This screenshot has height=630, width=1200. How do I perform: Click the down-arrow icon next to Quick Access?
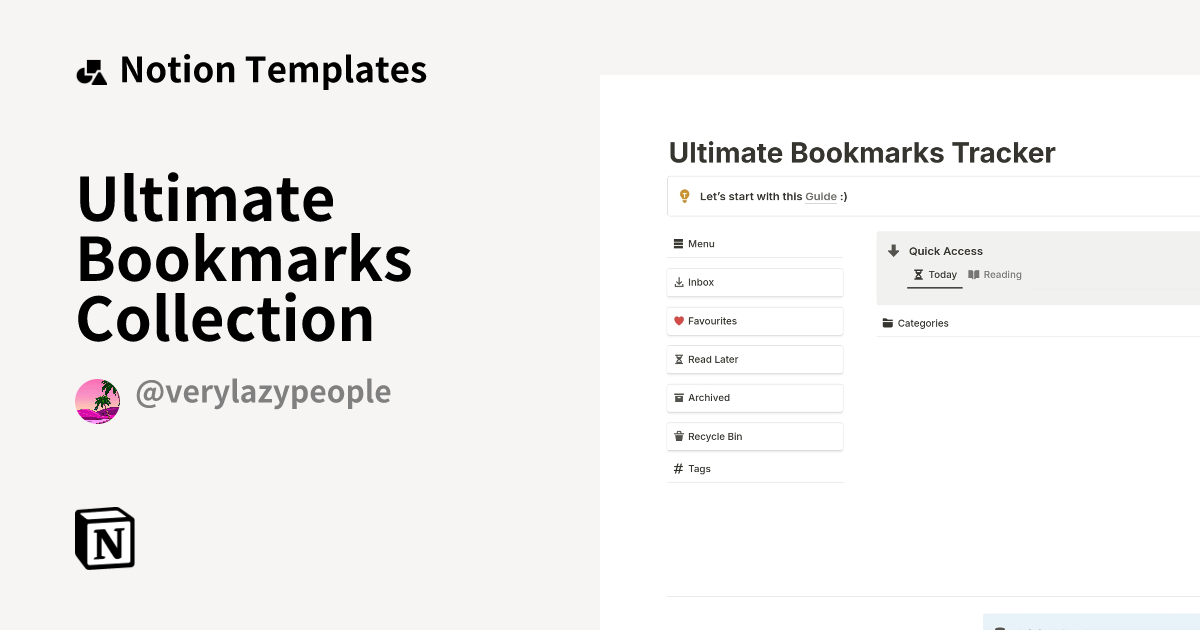click(x=893, y=251)
